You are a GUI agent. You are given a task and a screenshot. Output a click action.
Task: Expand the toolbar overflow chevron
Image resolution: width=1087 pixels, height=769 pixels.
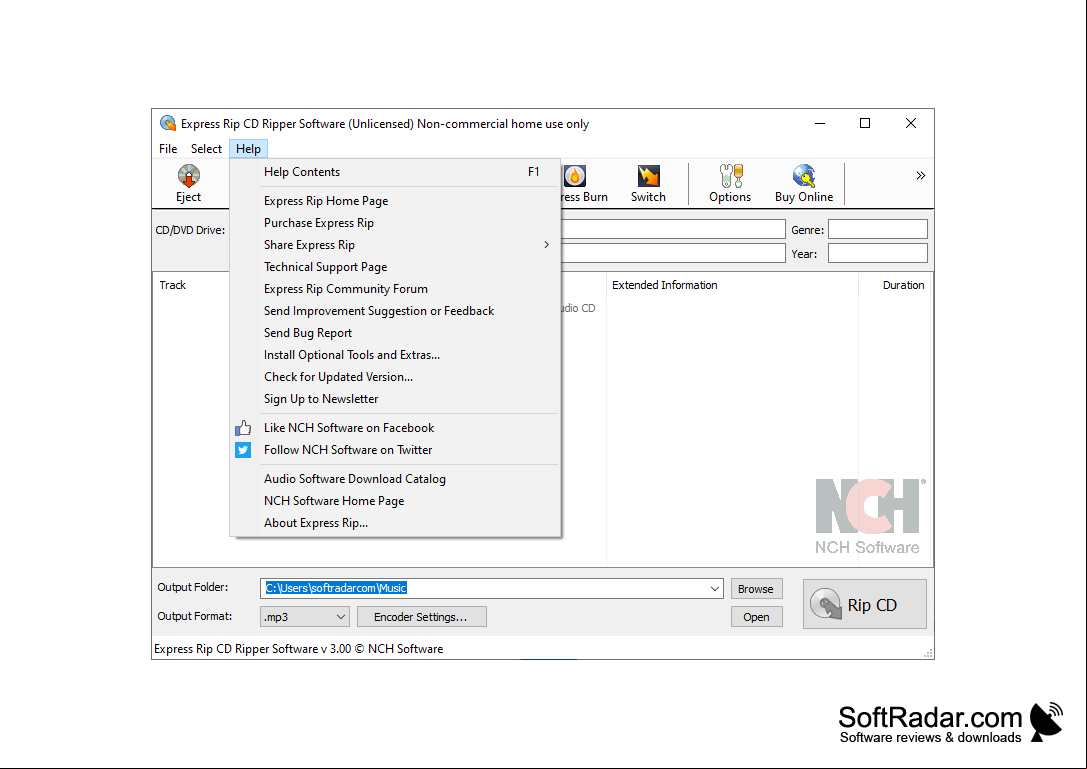[x=921, y=175]
